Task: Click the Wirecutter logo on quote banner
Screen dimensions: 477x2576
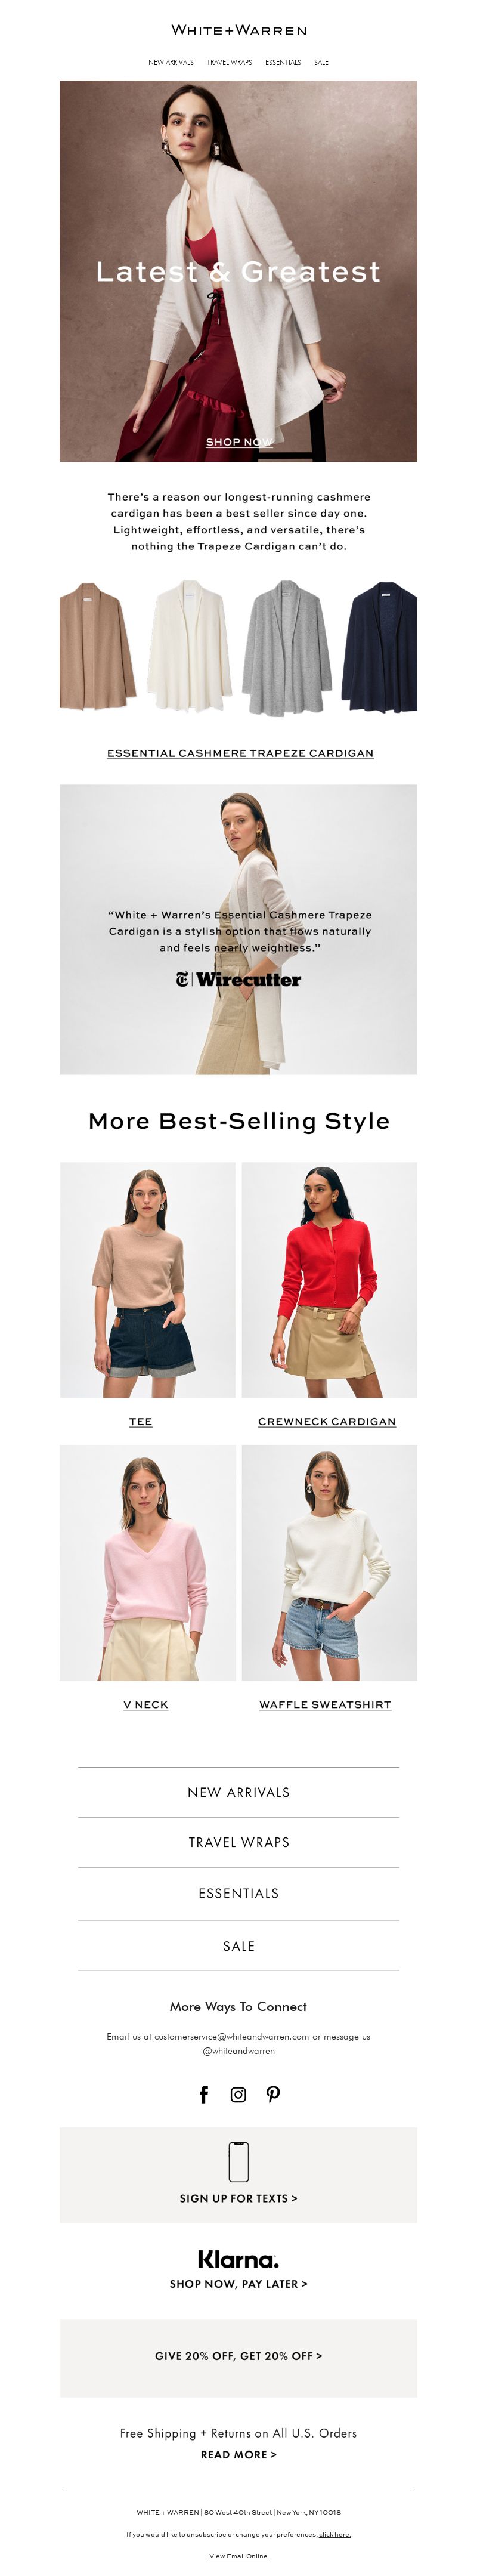Action: pos(238,979)
